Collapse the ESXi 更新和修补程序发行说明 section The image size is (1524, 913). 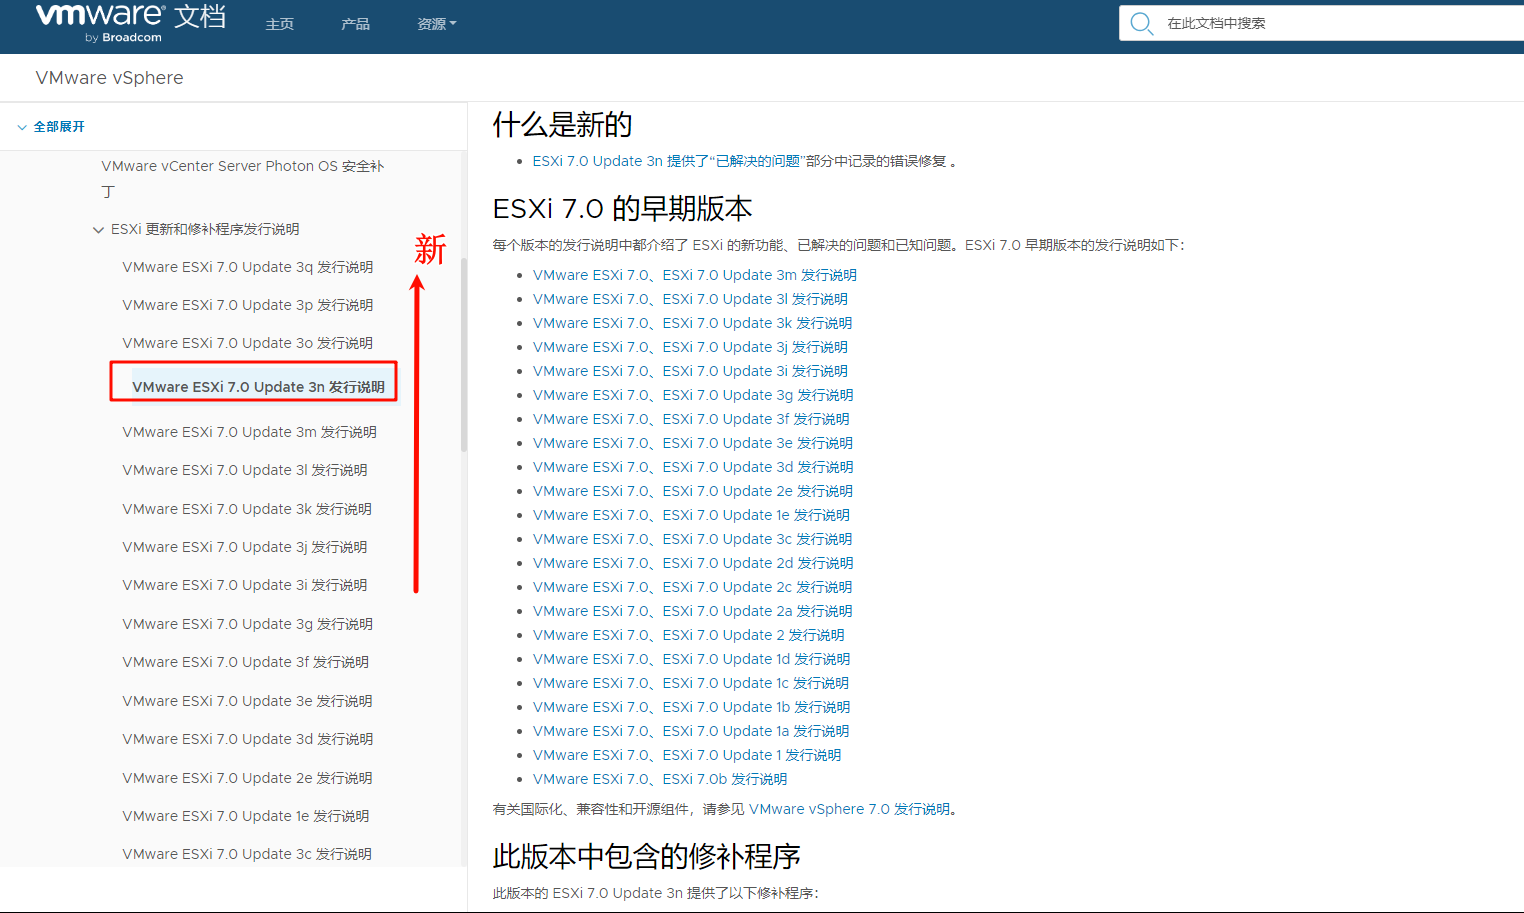click(98, 230)
